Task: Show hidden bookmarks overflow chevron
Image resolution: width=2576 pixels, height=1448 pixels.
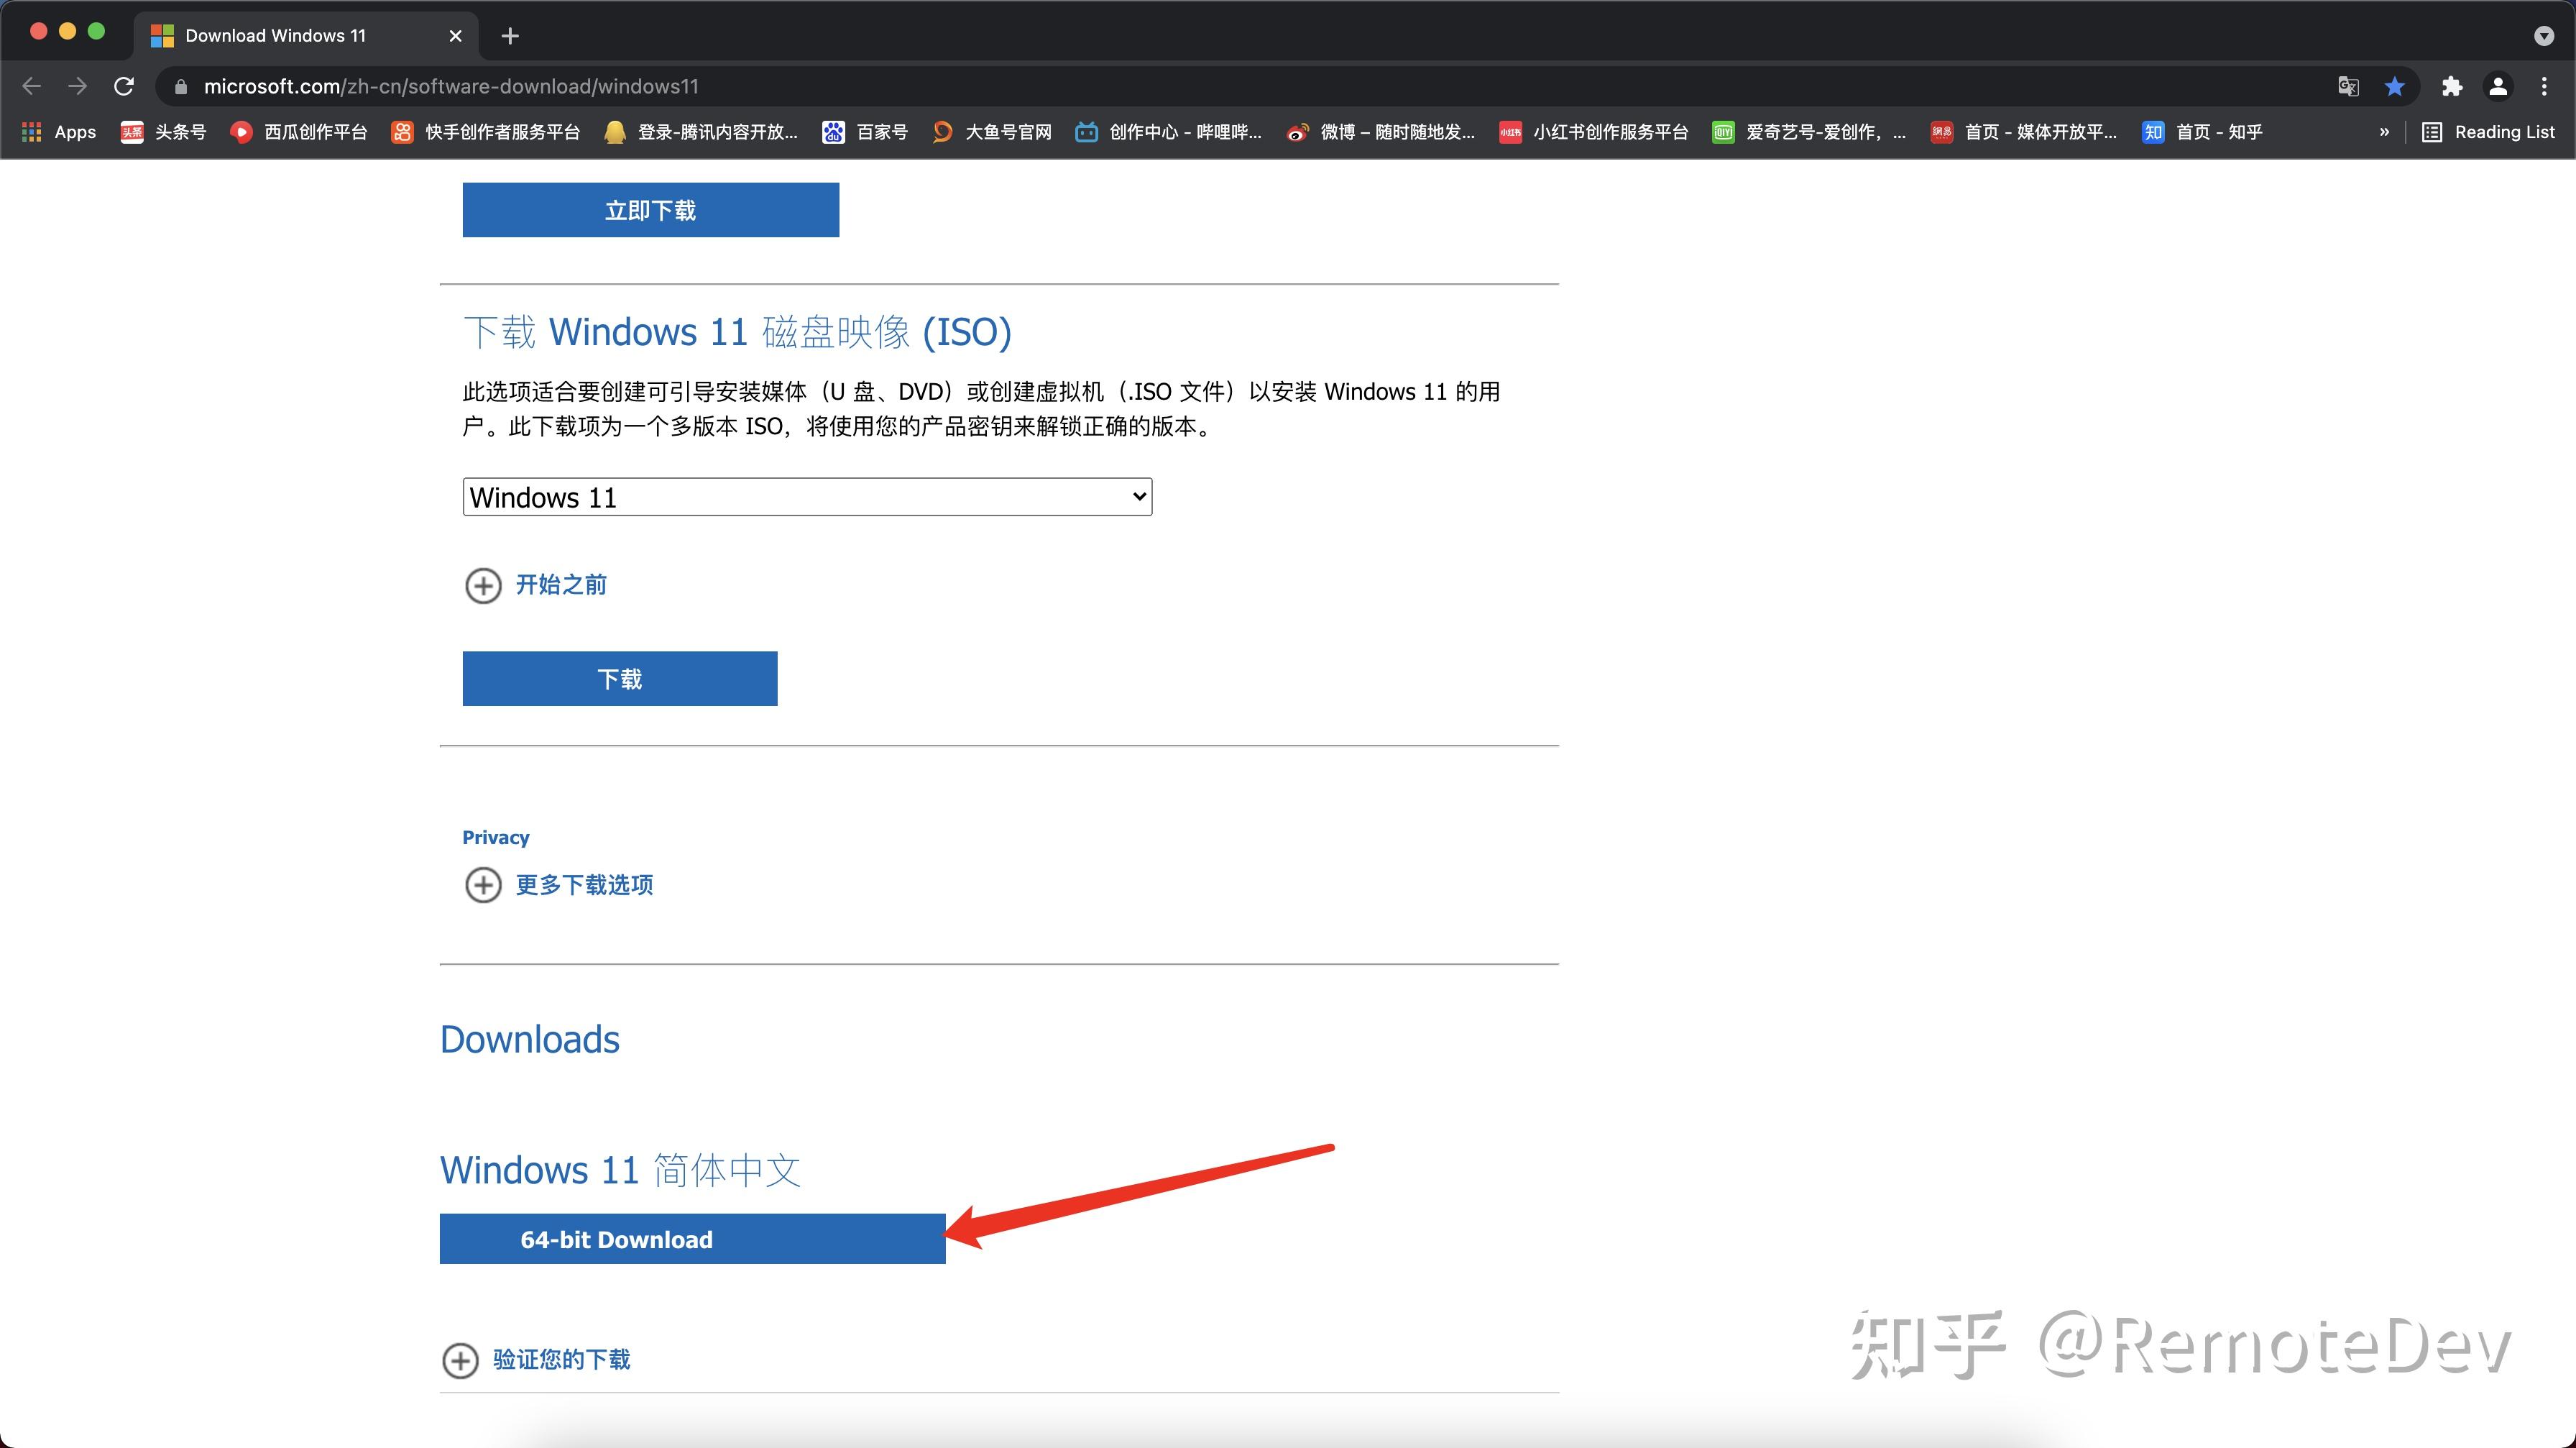Action: click(x=2384, y=132)
